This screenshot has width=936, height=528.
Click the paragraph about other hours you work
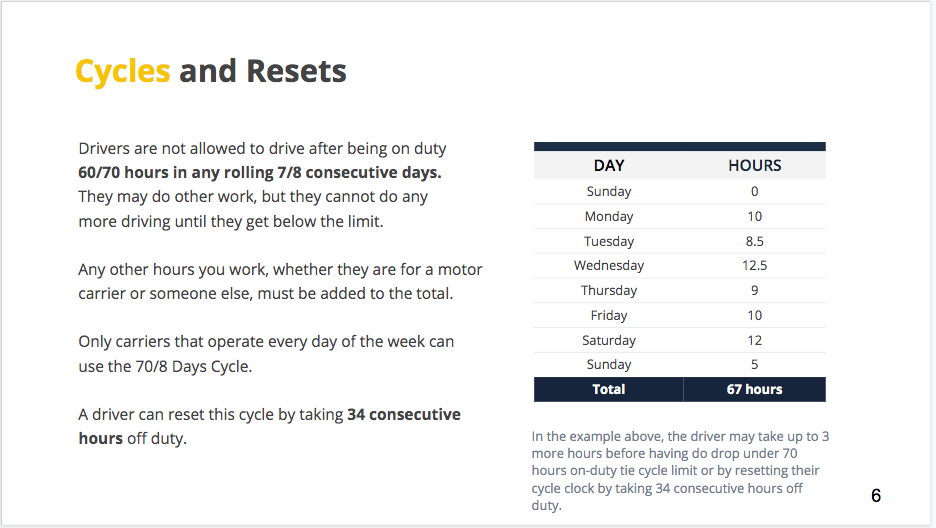tap(280, 281)
